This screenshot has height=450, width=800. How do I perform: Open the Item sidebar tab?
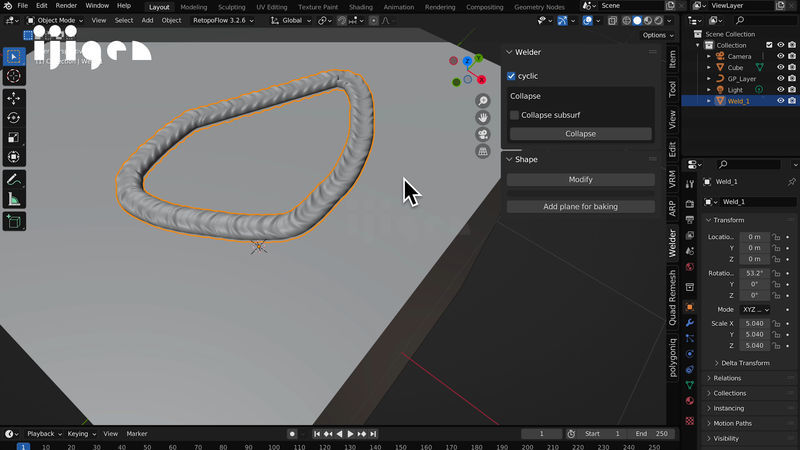click(x=672, y=60)
